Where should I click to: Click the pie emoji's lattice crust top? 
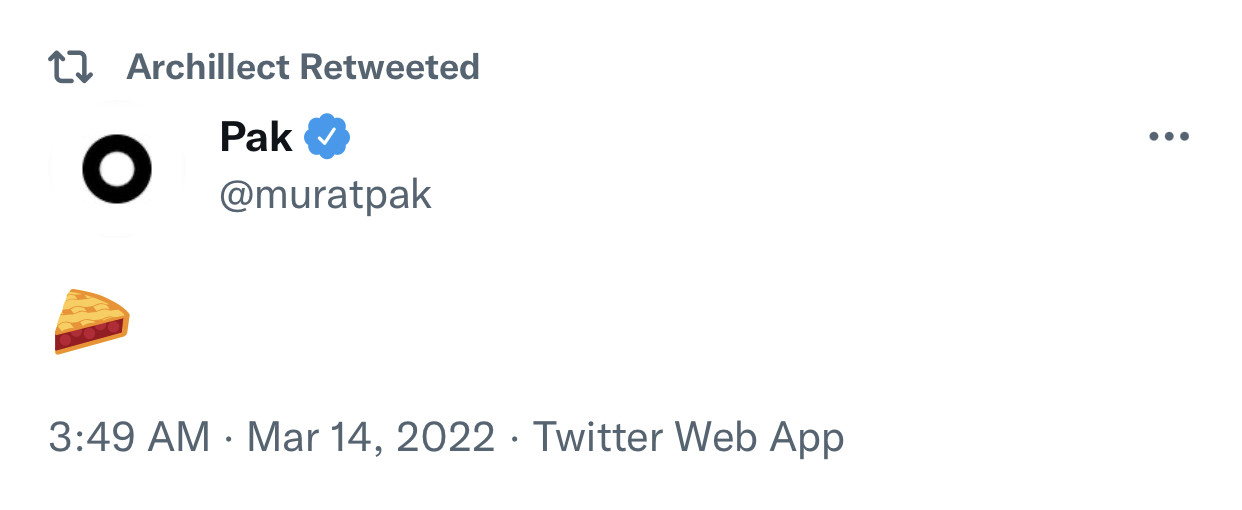(89, 307)
